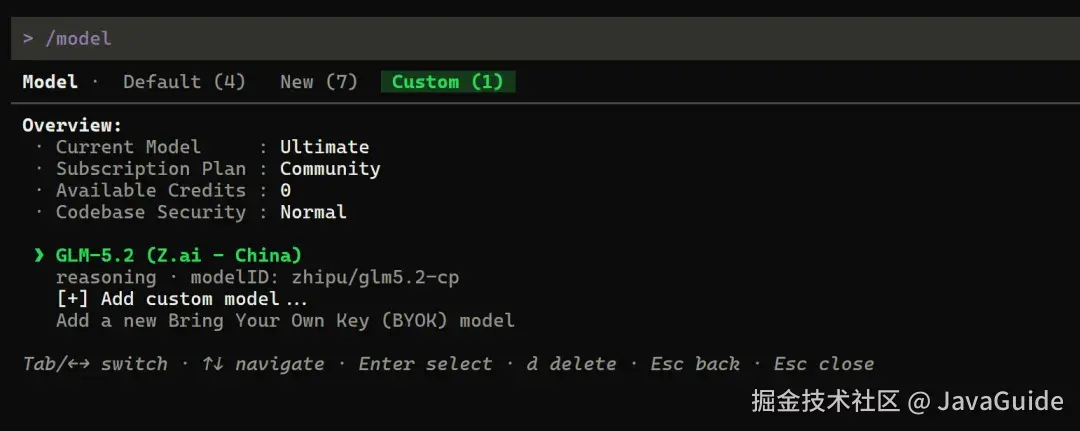Click the Current Model Ultimate value
Viewport: 1080px width, 431px height.
tap(324, 147)
